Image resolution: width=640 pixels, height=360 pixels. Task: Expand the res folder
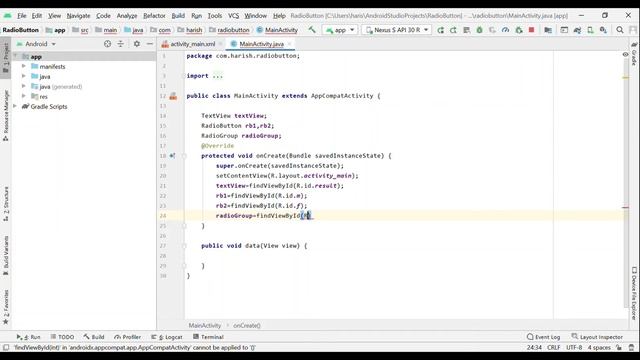[x=24, y=96]
